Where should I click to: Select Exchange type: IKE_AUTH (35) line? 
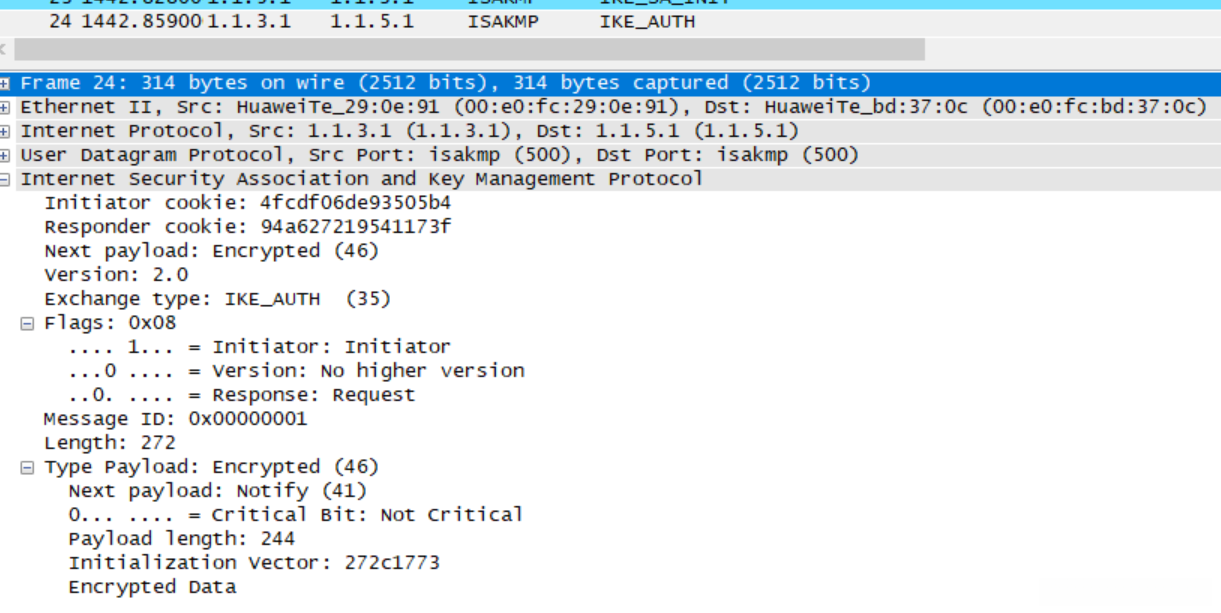(x=217, y=299)
